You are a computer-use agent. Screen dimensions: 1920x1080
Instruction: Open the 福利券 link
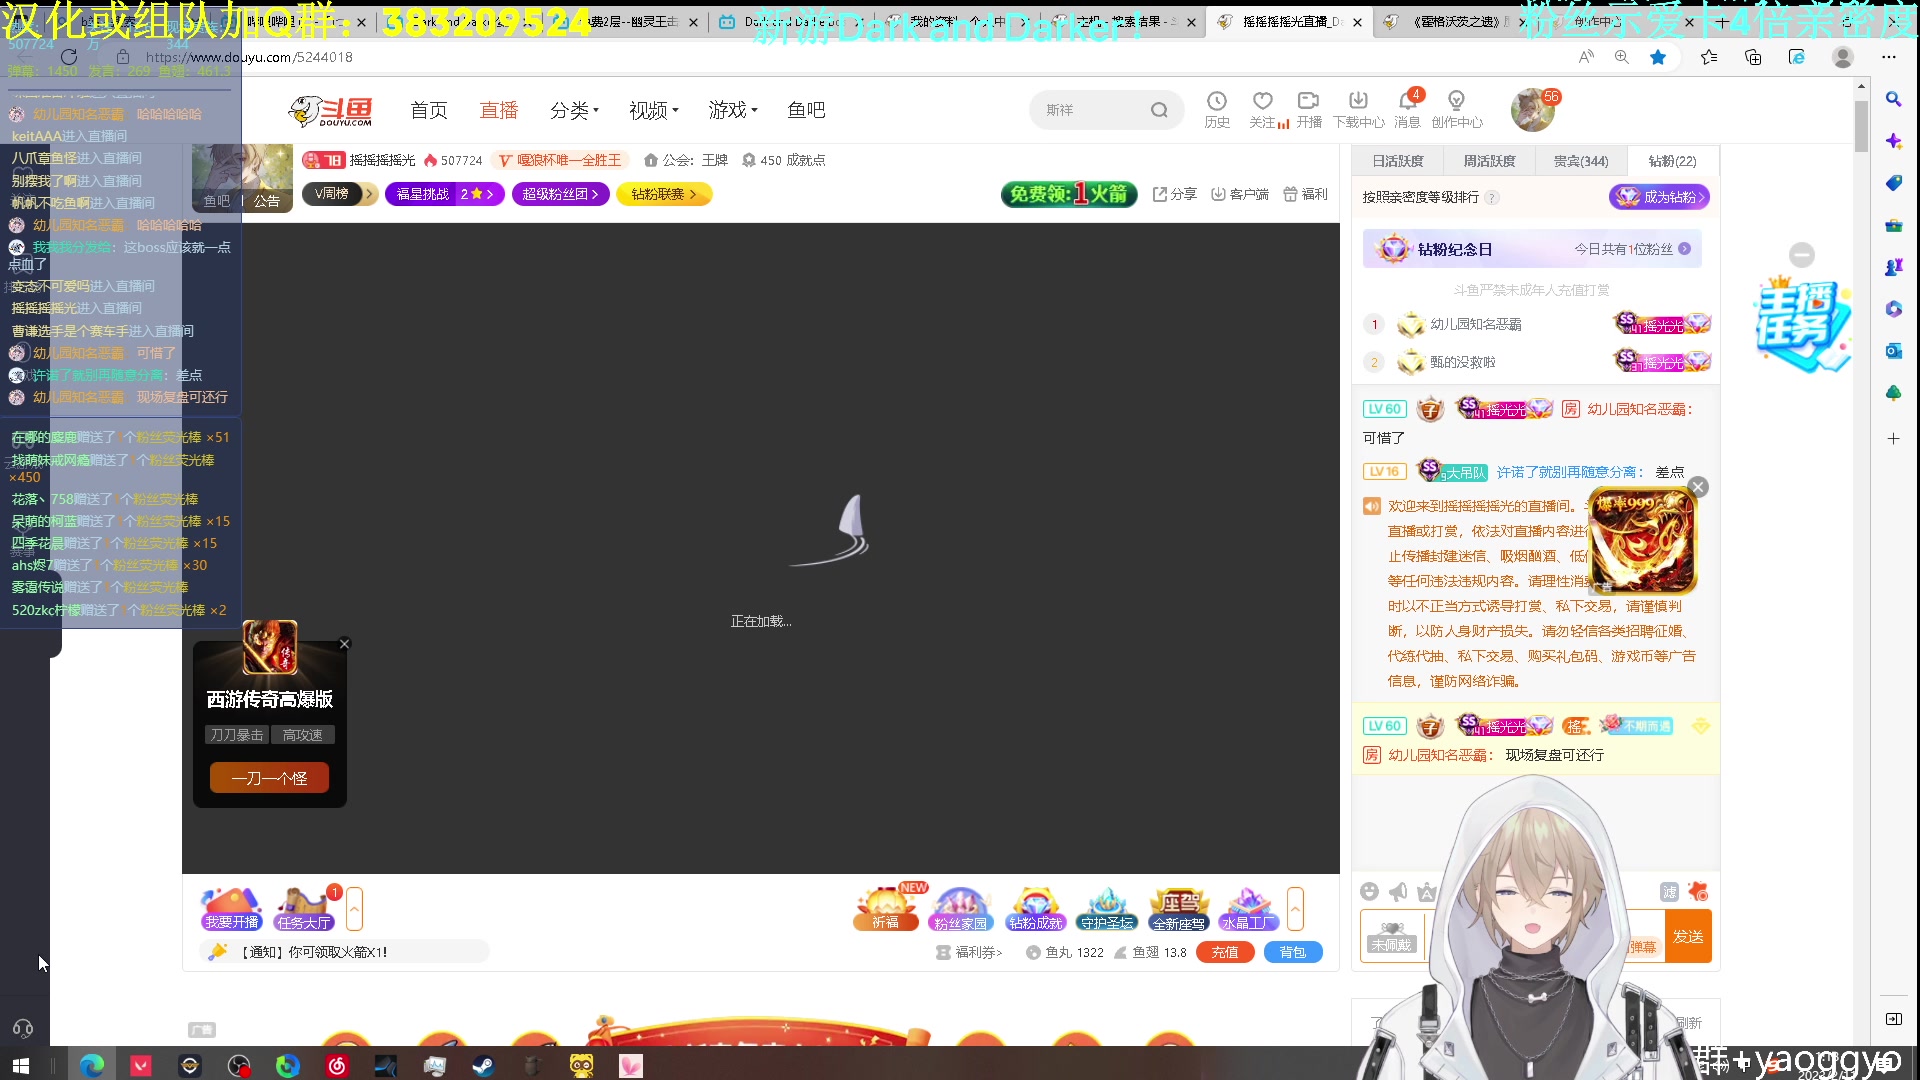pos(969,952)
